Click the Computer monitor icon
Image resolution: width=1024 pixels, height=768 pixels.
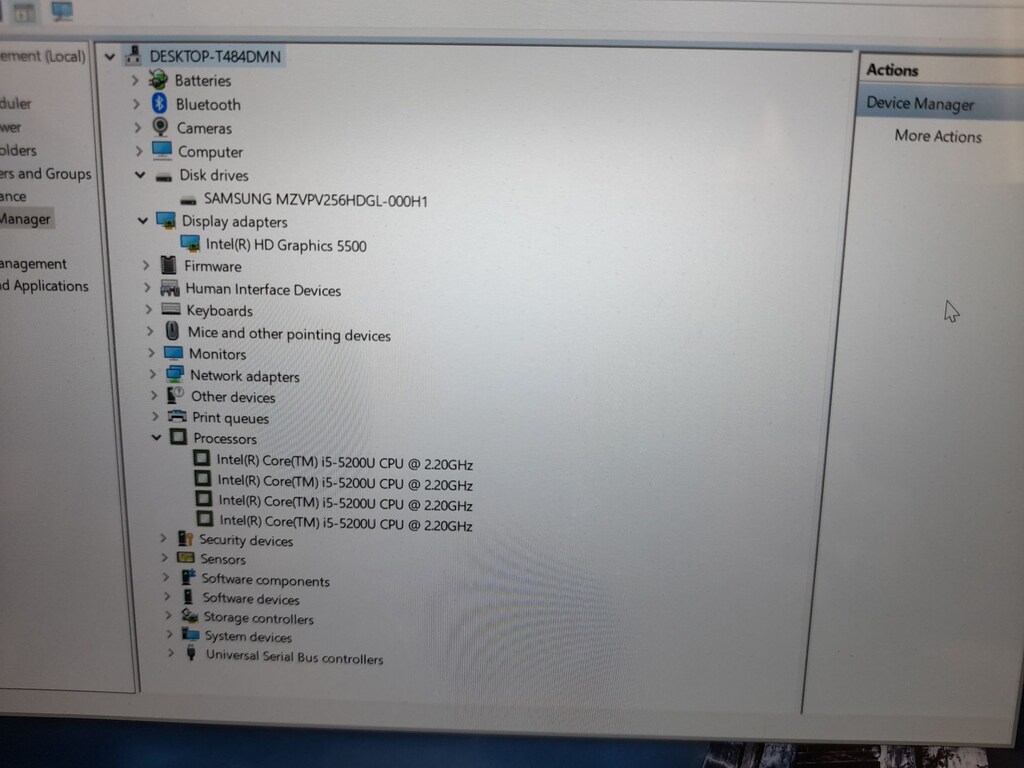tap(162, 150)
